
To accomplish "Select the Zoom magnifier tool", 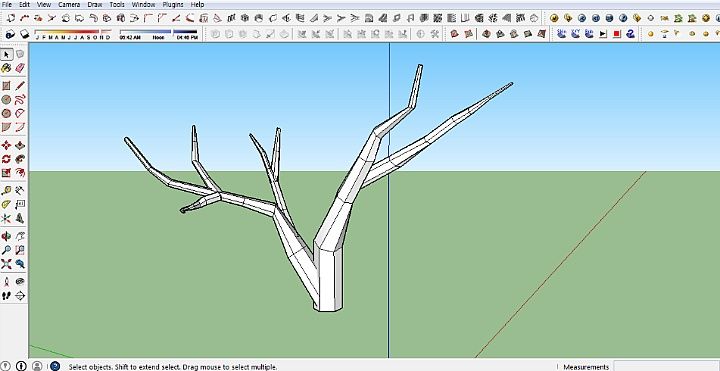I will tap(6, 250).
